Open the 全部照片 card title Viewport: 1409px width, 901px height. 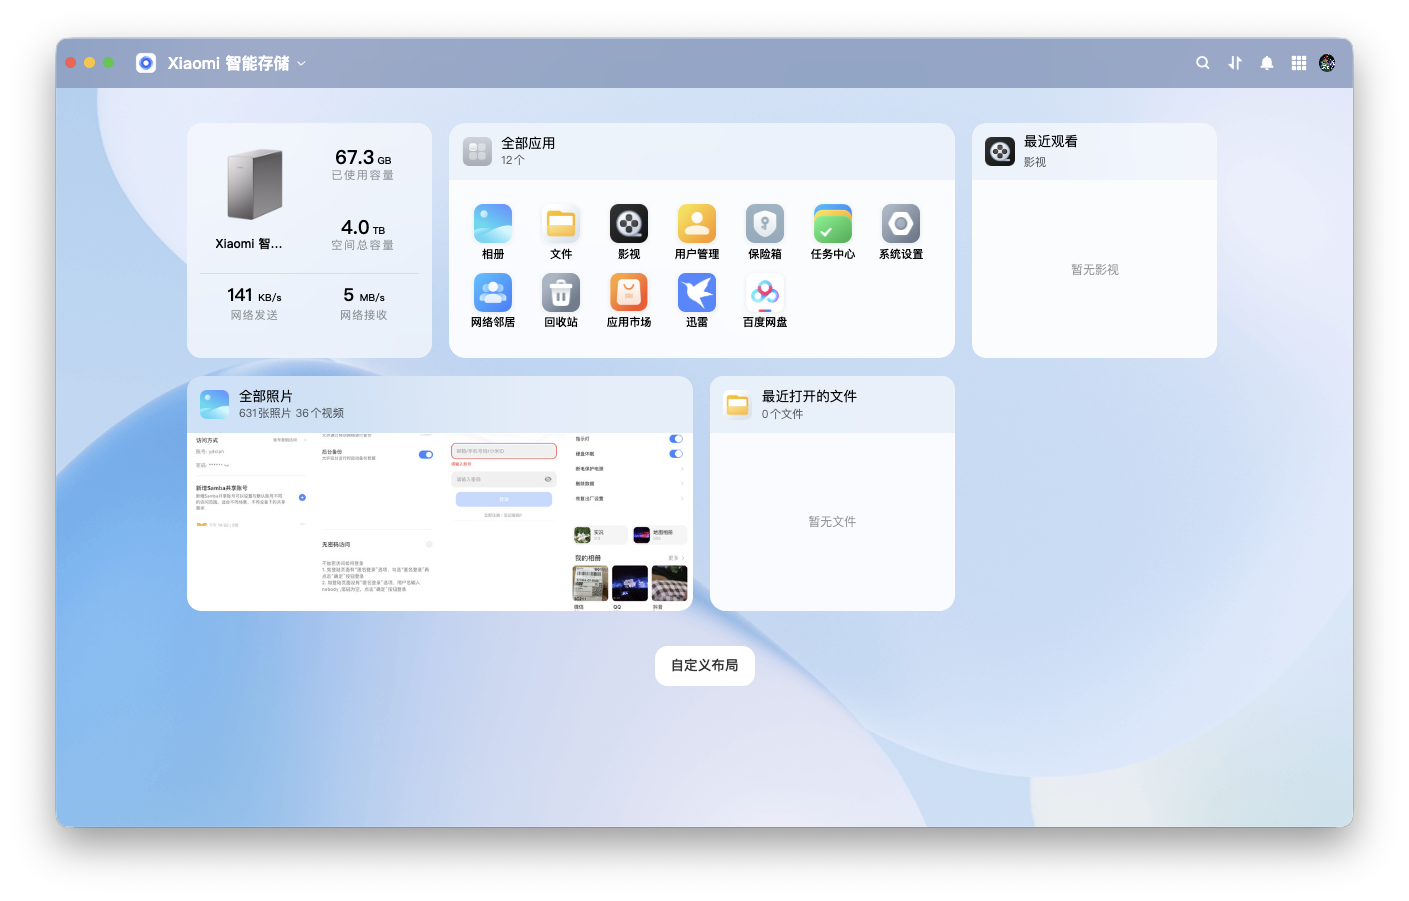coord(266,396)
